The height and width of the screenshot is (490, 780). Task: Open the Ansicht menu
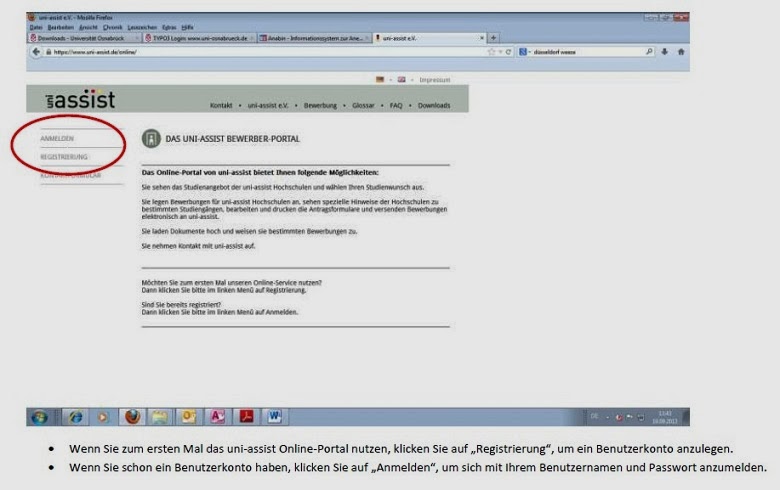pyautogui.click(x=89, y=27)
